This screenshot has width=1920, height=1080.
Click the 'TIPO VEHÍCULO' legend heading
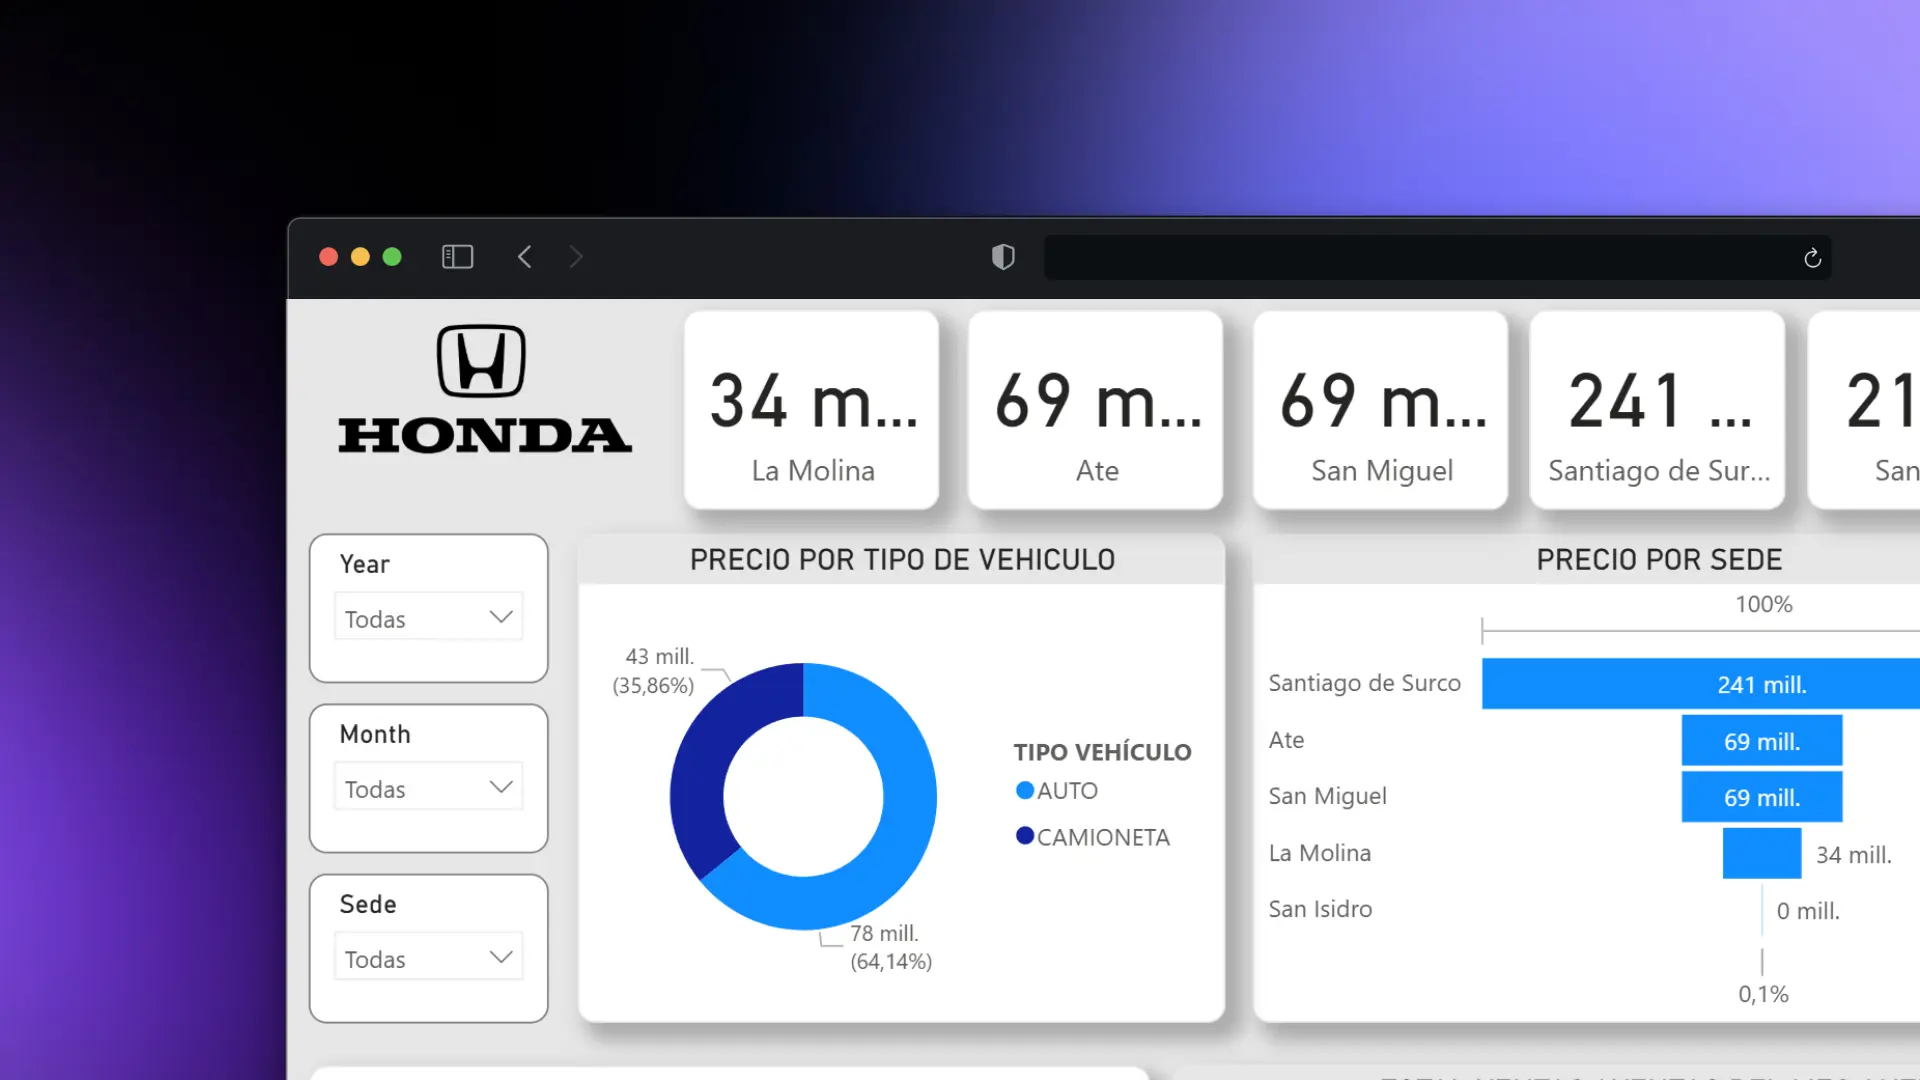[1102, 752]
